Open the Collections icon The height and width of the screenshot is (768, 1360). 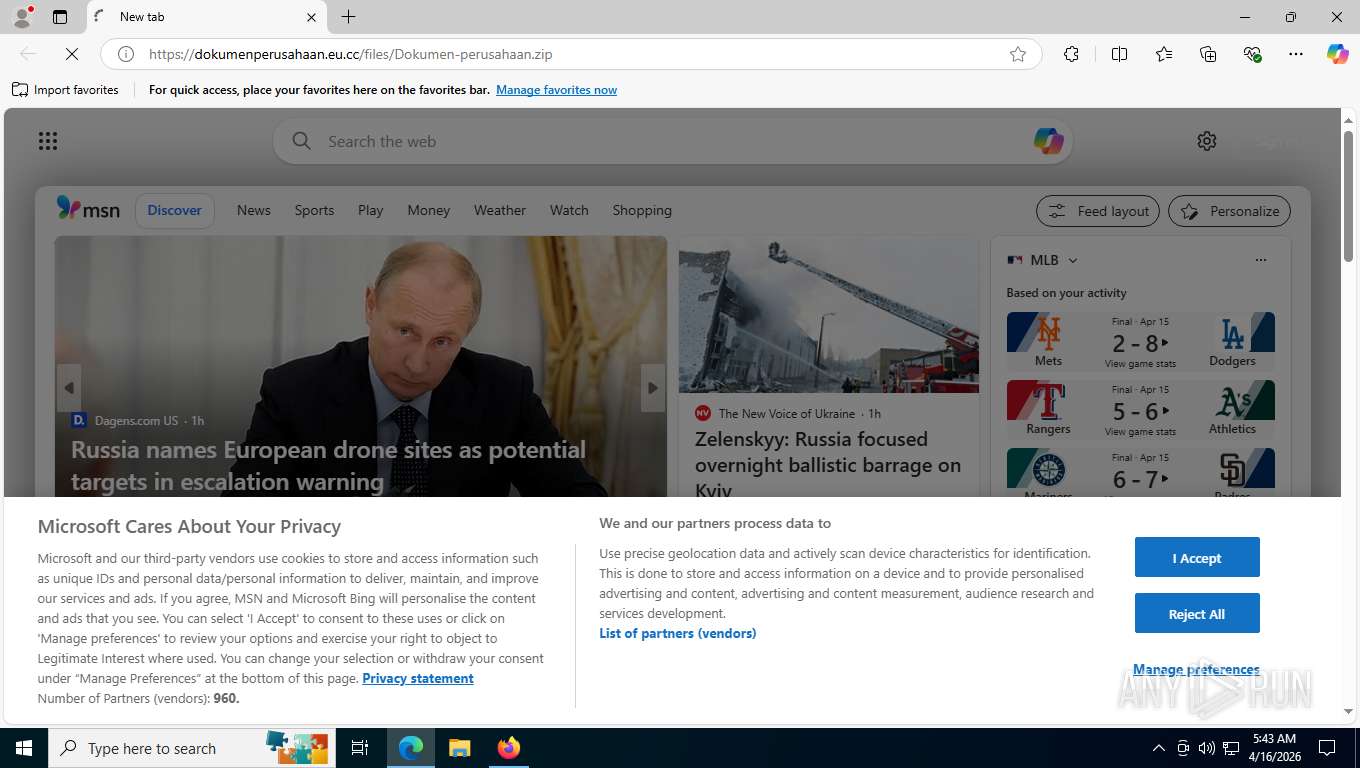(1208, 54)
